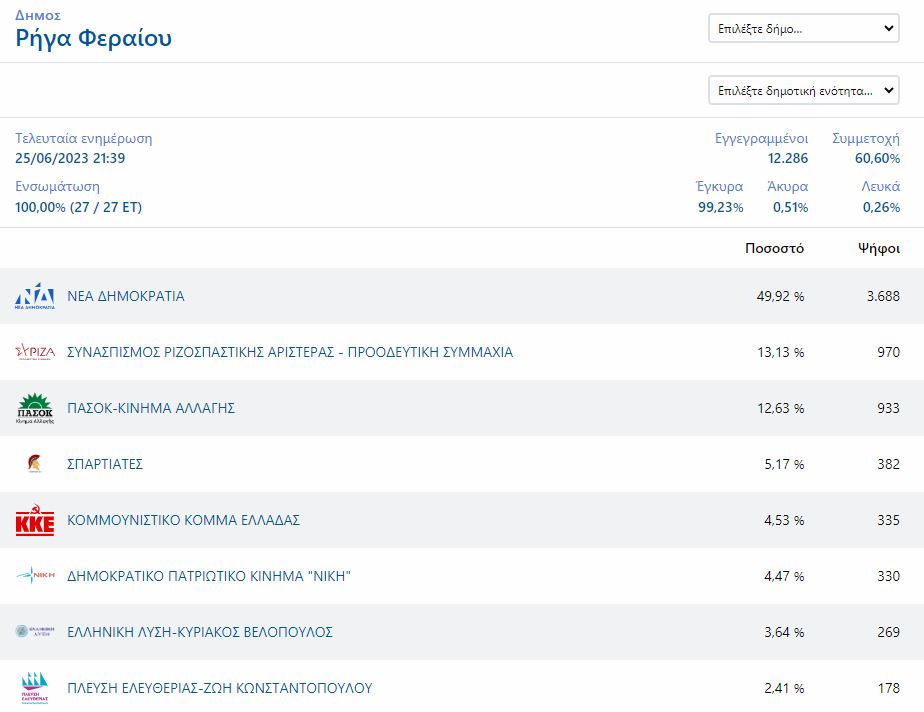
Task: Click the ΣΥΡΙΖΑ party logo
Action: 35,352
